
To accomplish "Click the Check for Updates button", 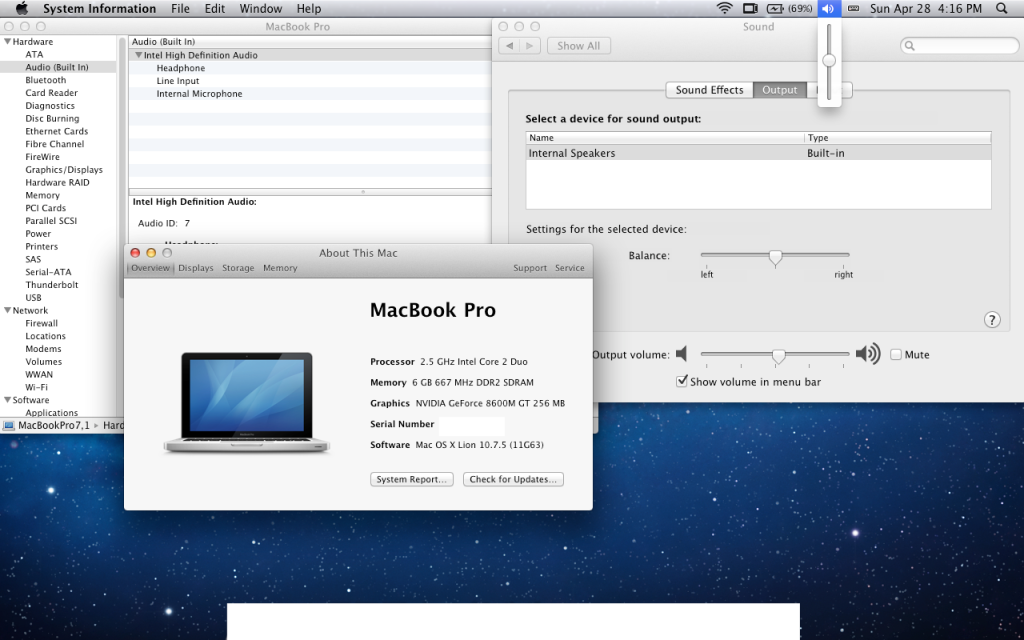I will click(513, 479).
